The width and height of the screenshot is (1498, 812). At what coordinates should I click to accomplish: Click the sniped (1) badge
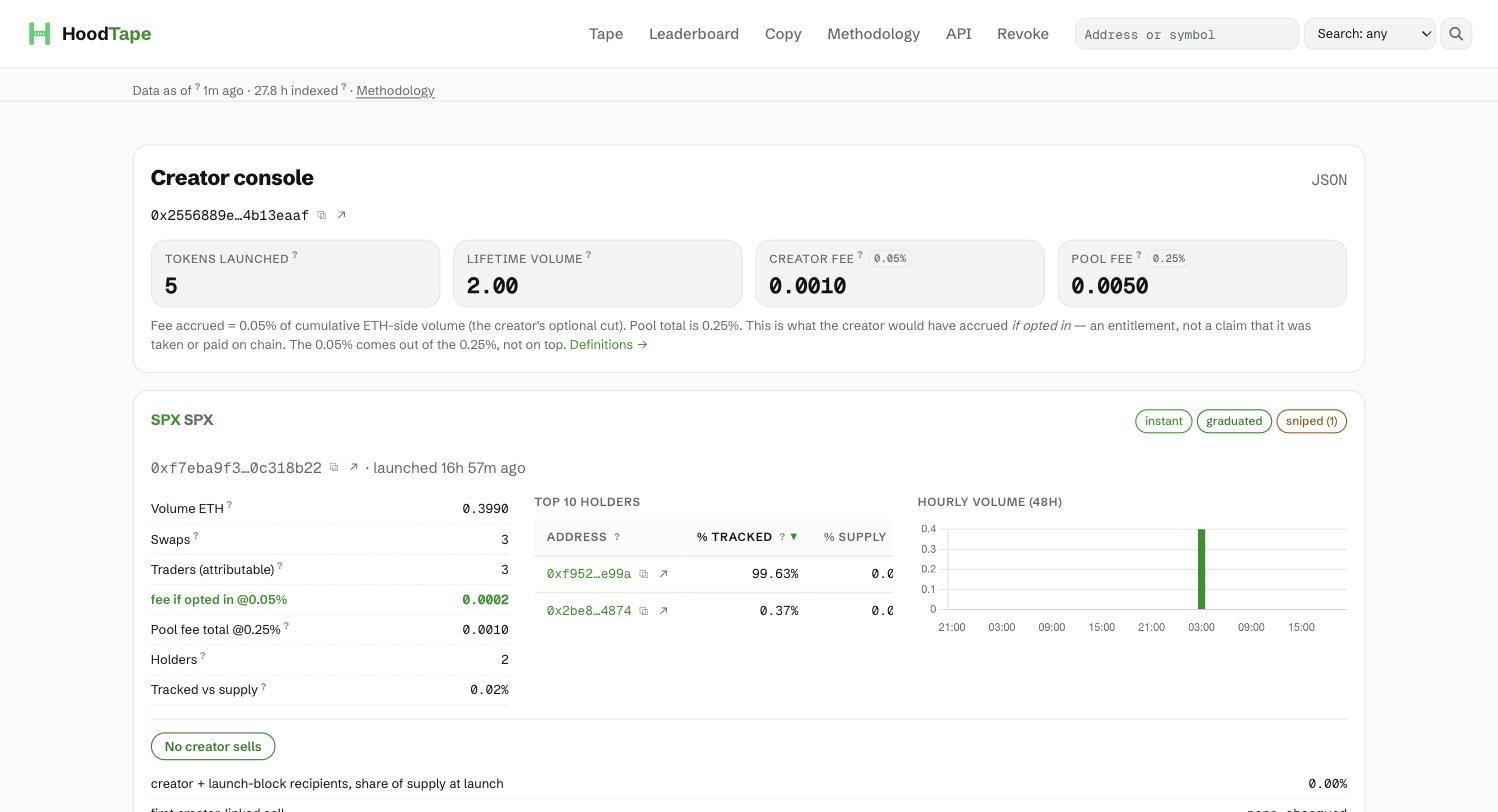tap(1311, 421)
